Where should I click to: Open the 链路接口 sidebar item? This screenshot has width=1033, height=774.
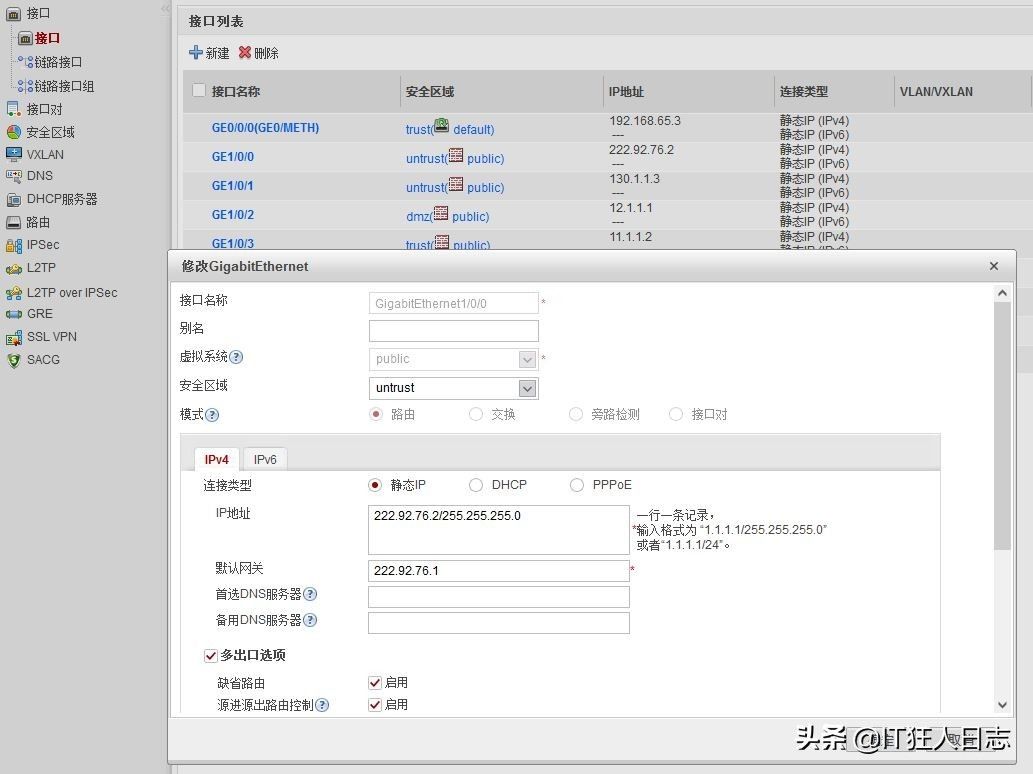(58, 62)
